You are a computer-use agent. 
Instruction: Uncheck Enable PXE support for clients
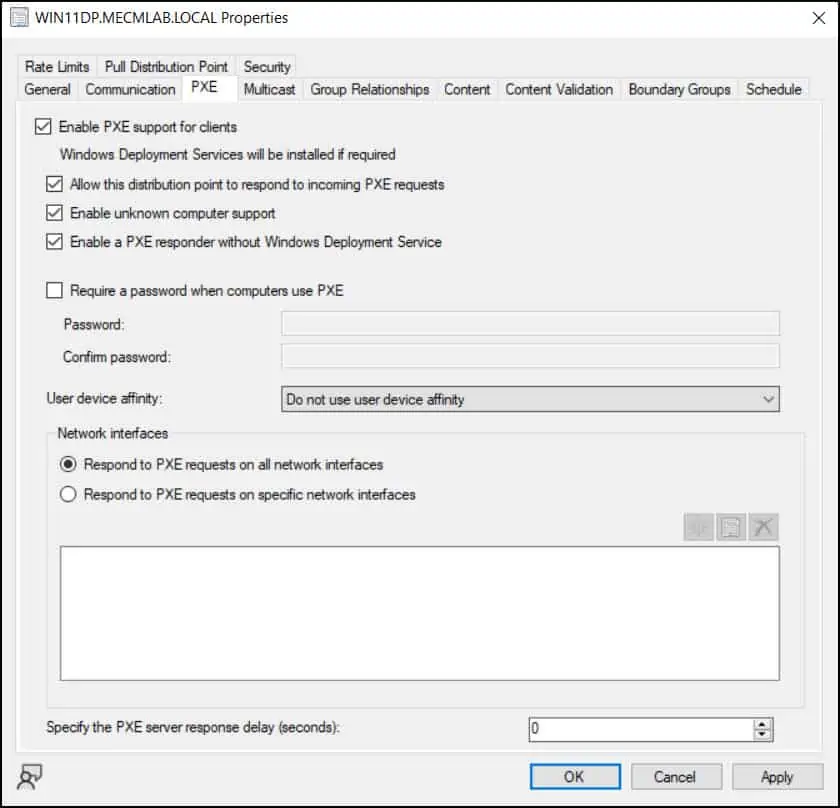(42, 127)
